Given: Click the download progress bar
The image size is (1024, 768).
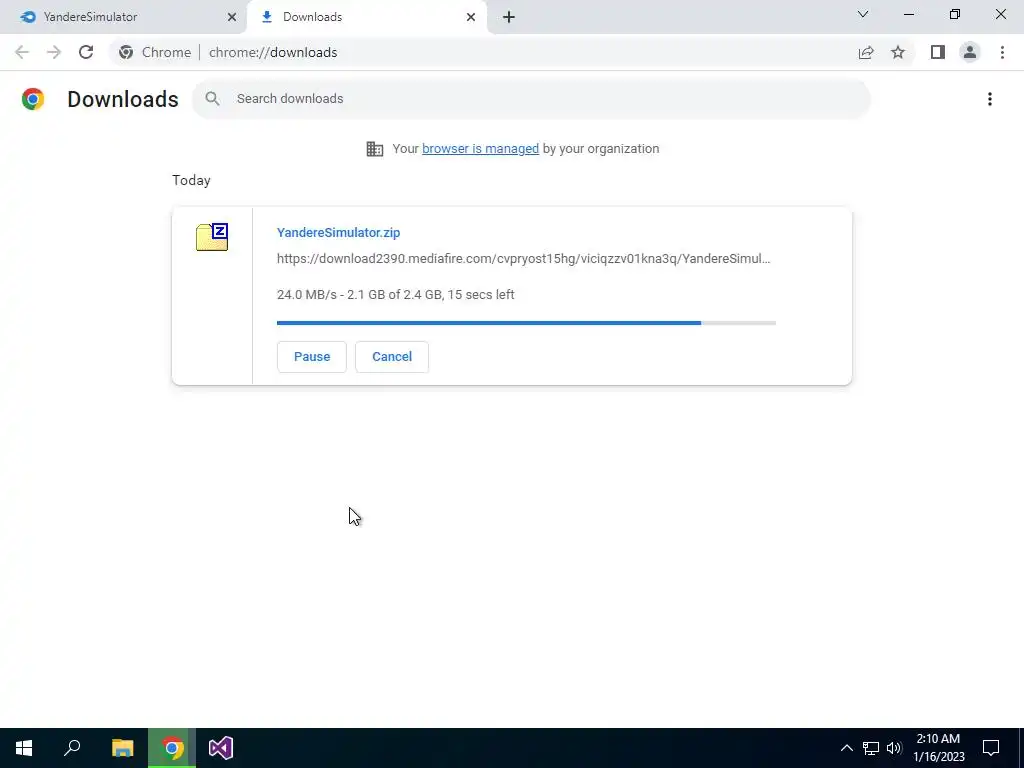Looking at the screenshot, I should pyautogui.click(x=526, y=323).
